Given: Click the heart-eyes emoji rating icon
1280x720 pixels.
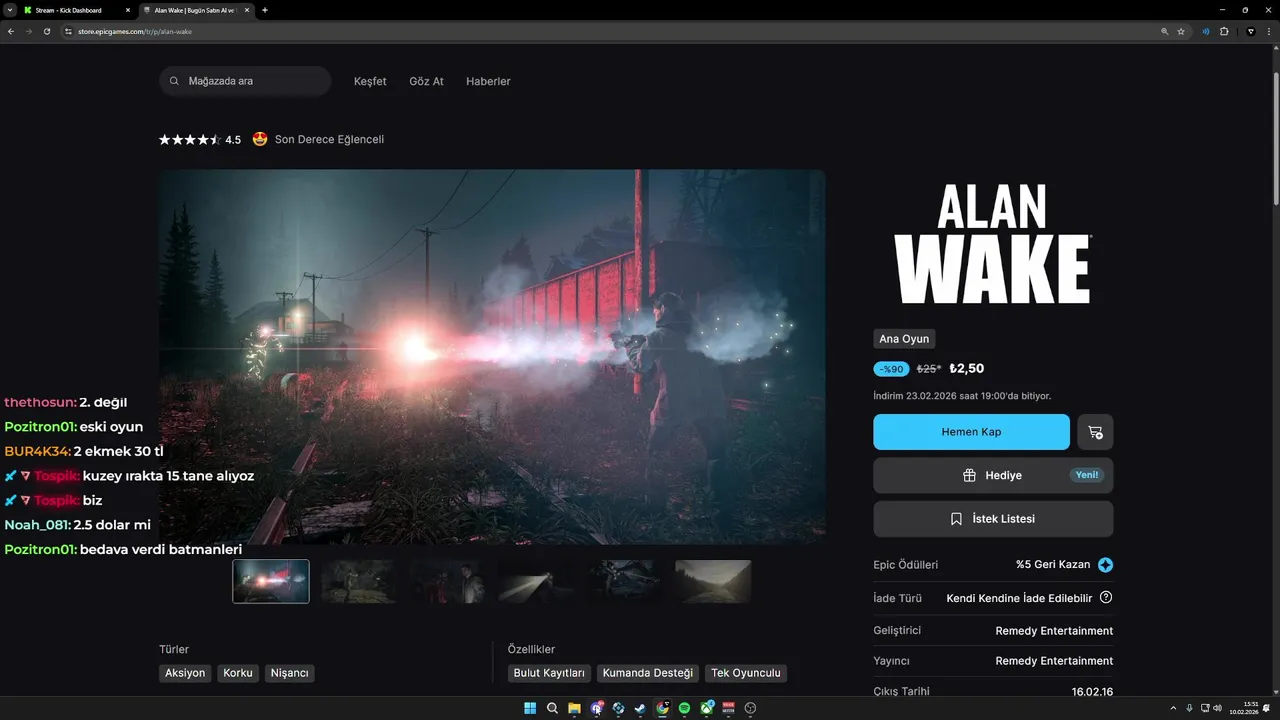Looking at the screenshot, I should pos(260,139).
